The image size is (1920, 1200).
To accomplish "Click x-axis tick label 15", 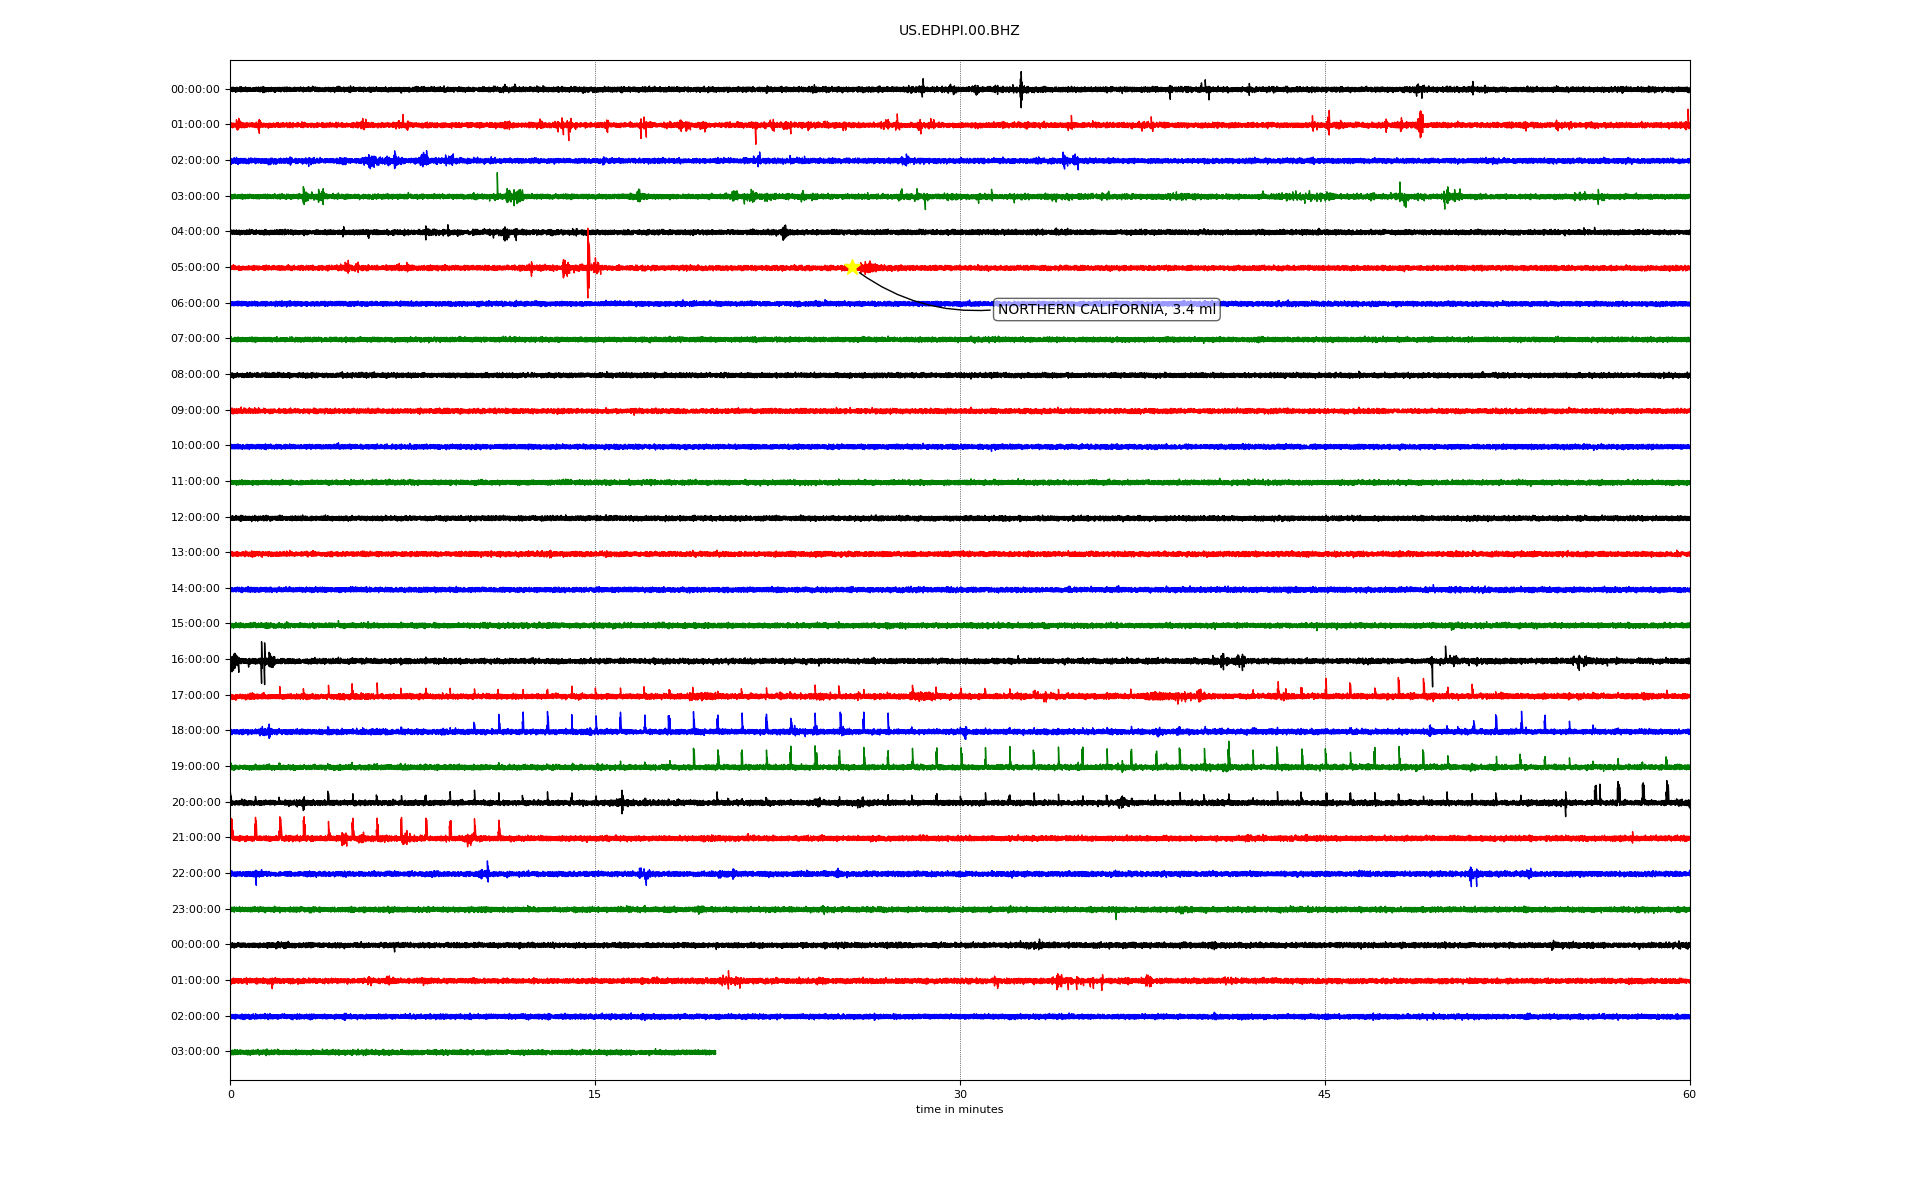I will pyautogui.click(x=595, y=1094).
